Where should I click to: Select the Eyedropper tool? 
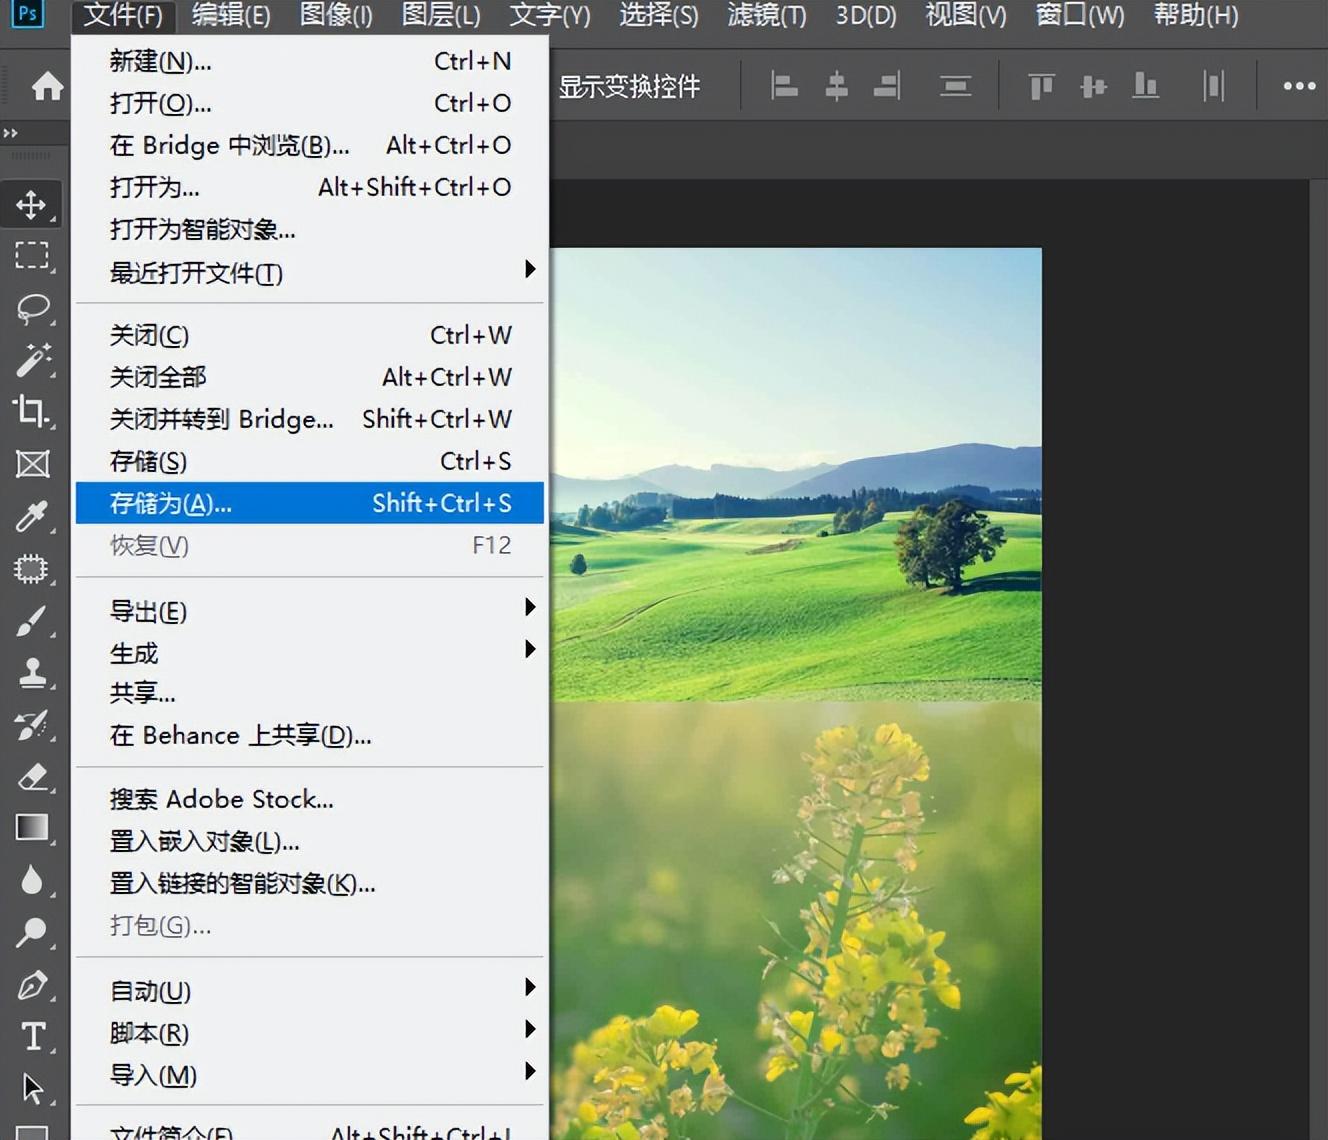point(31,516)
